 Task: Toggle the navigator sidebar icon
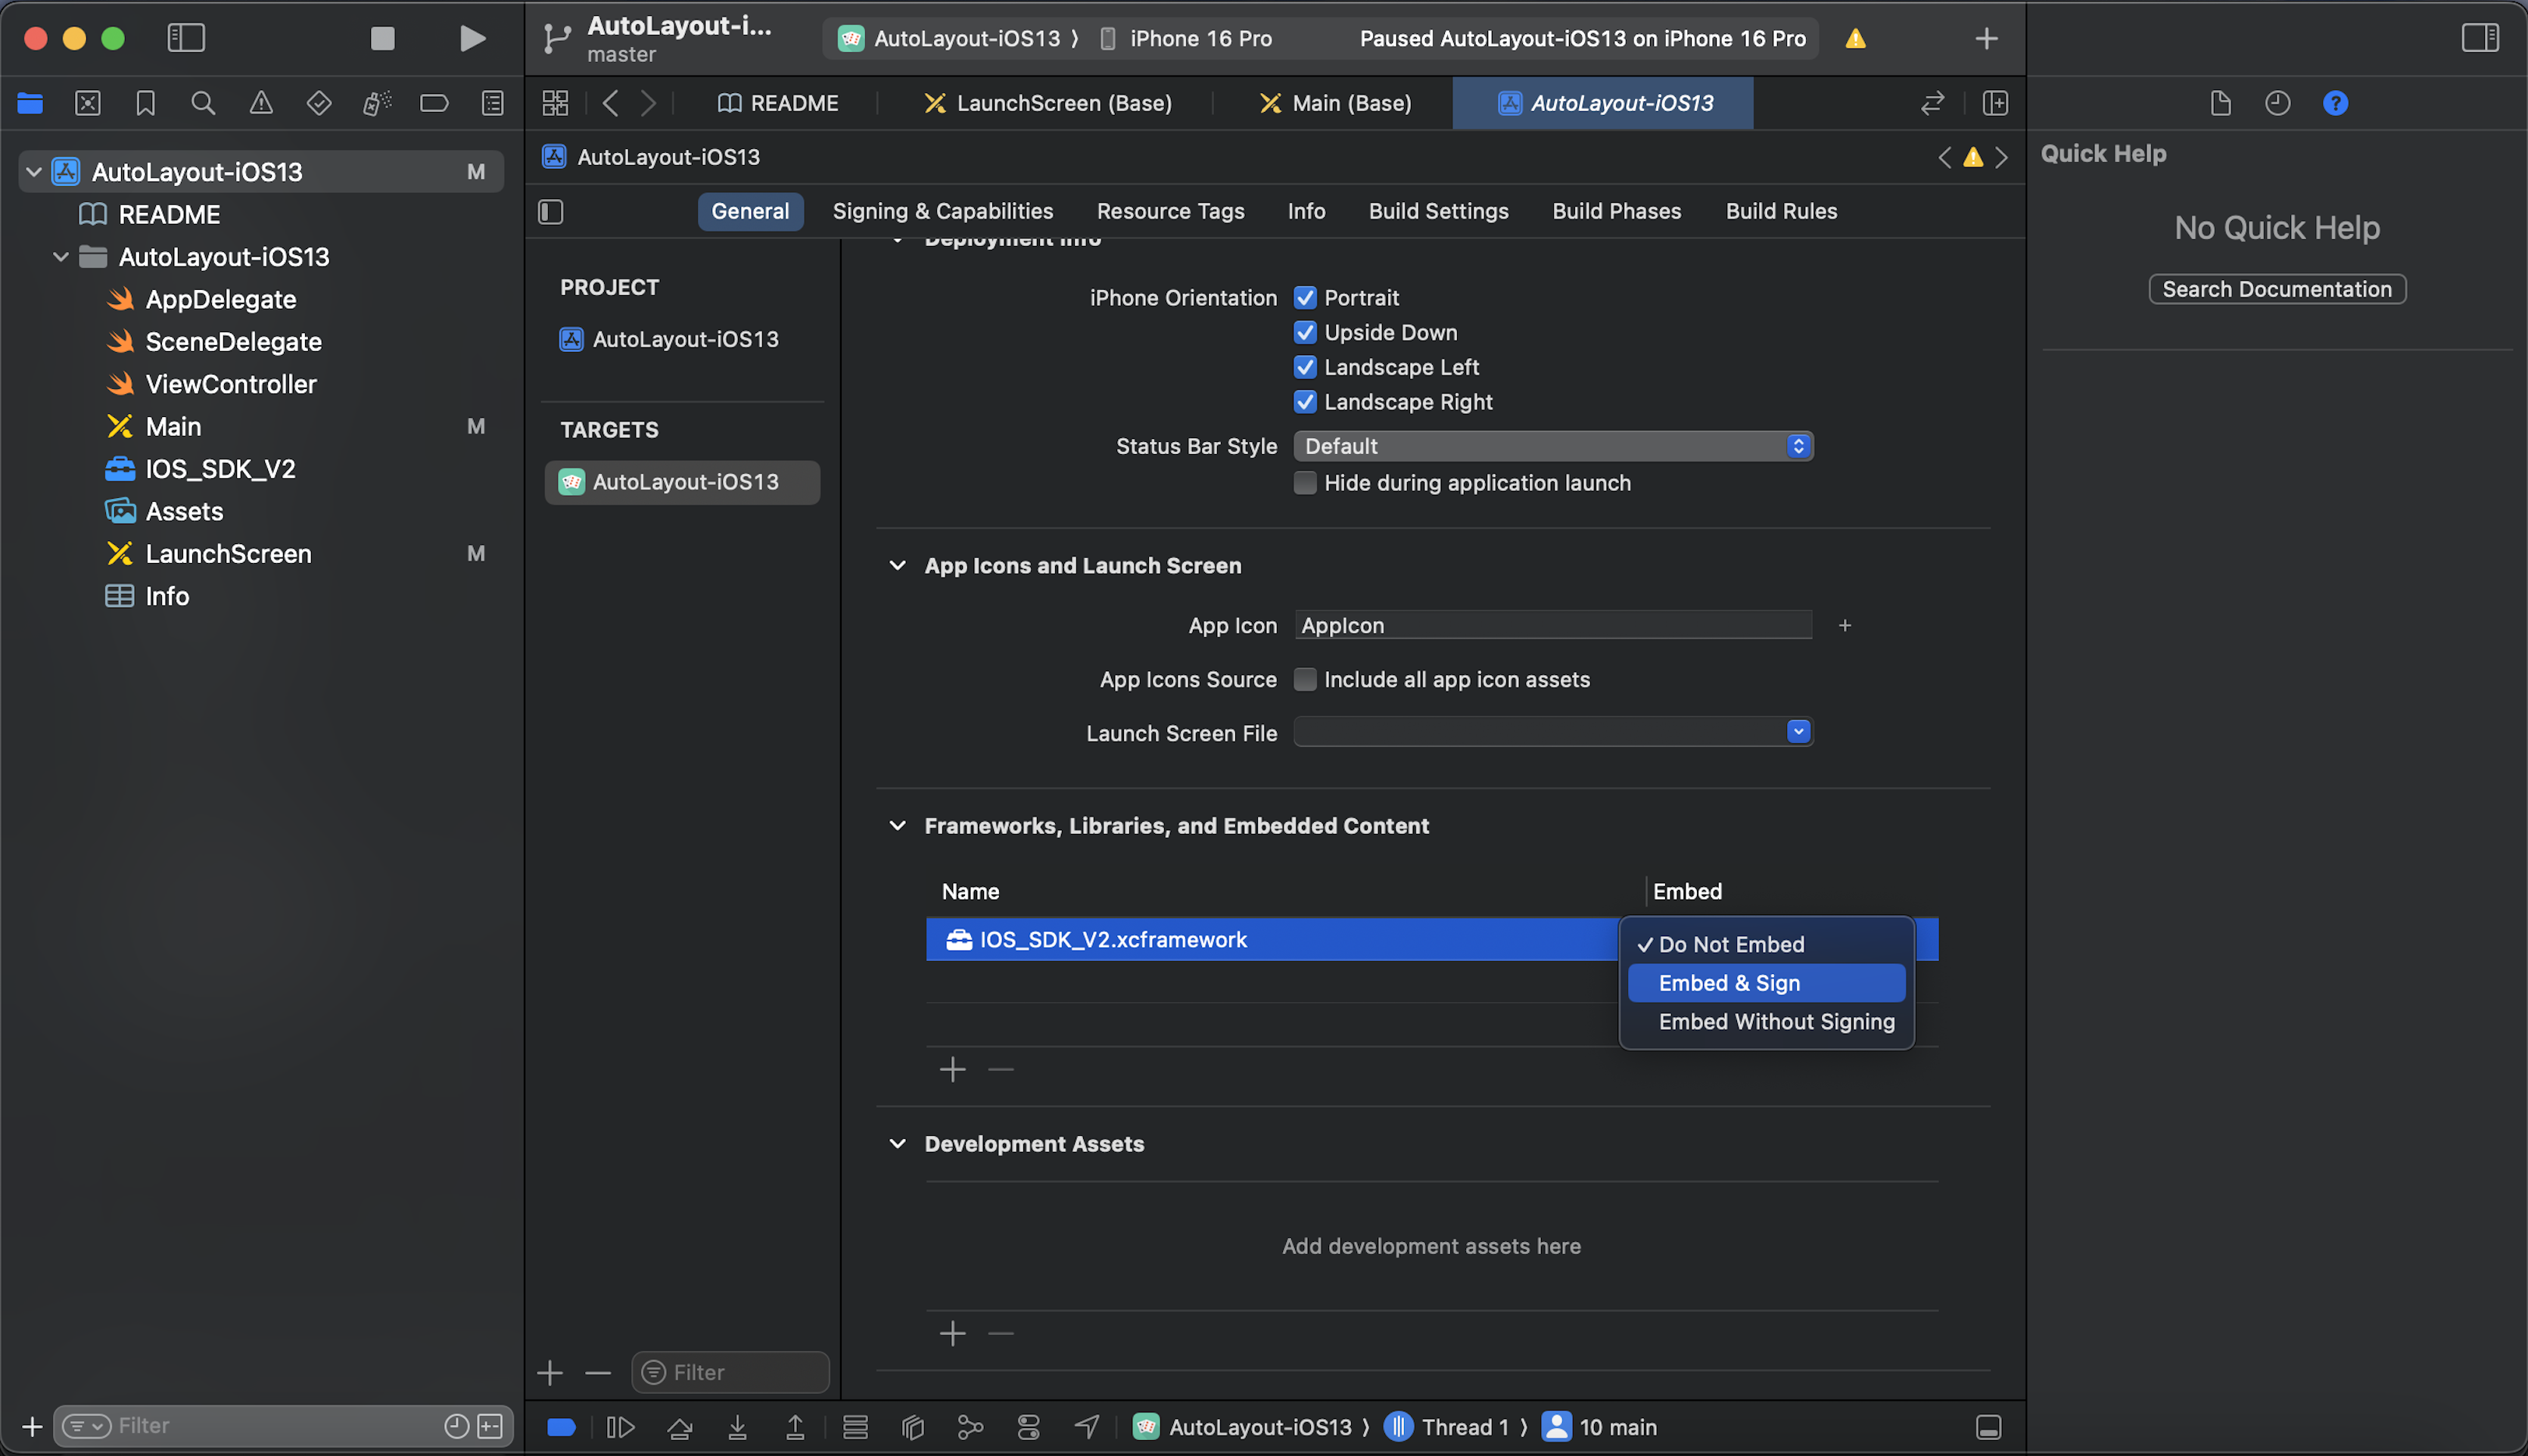[186, 38]
